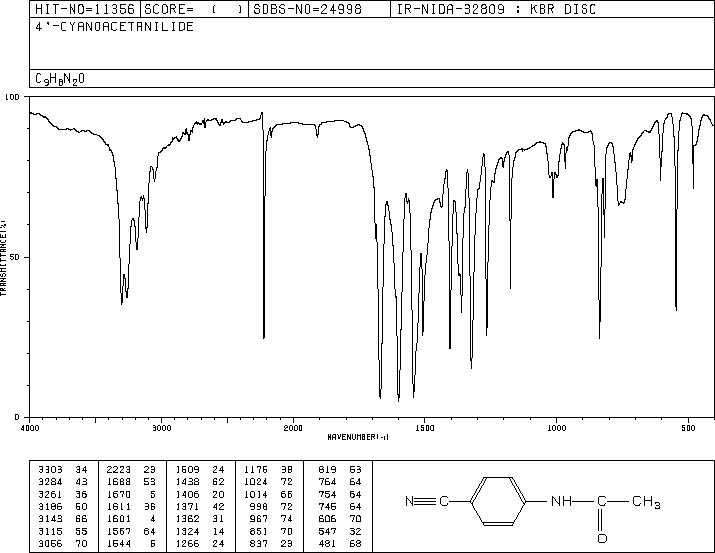The width and height of the screenshot is (715, 553).
Task: Select the formula C9H8N2O
Action: pyautogui.click(x=60, y=79)
